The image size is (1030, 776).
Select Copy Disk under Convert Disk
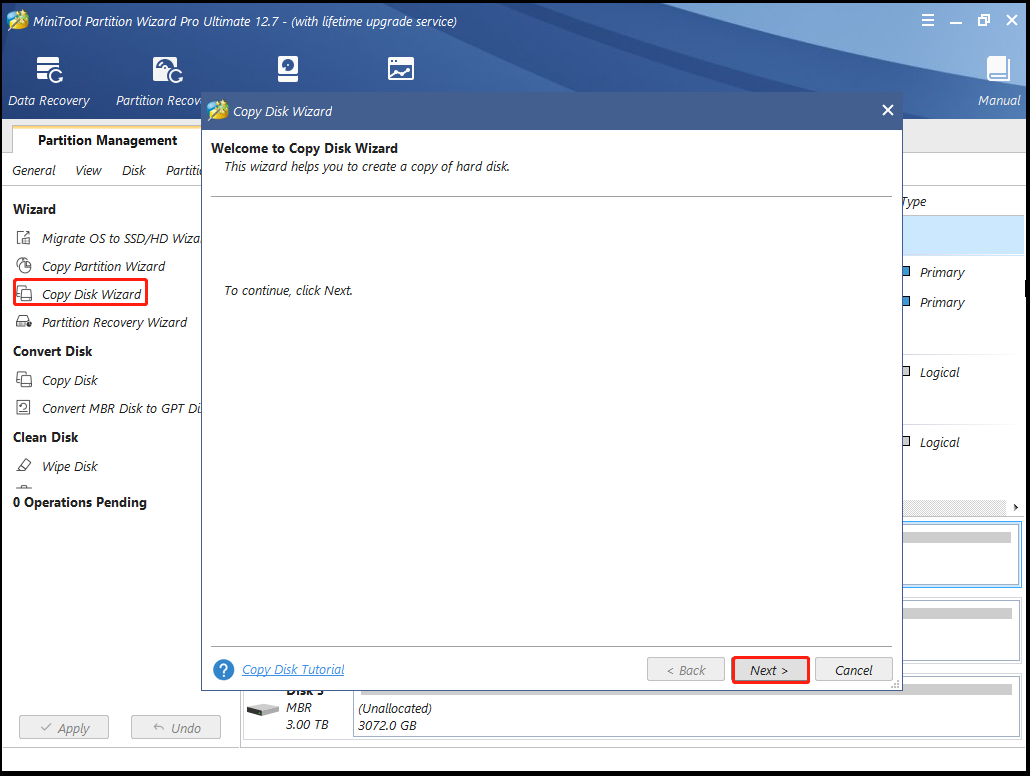pyautogui.click(x=70, y=380)
